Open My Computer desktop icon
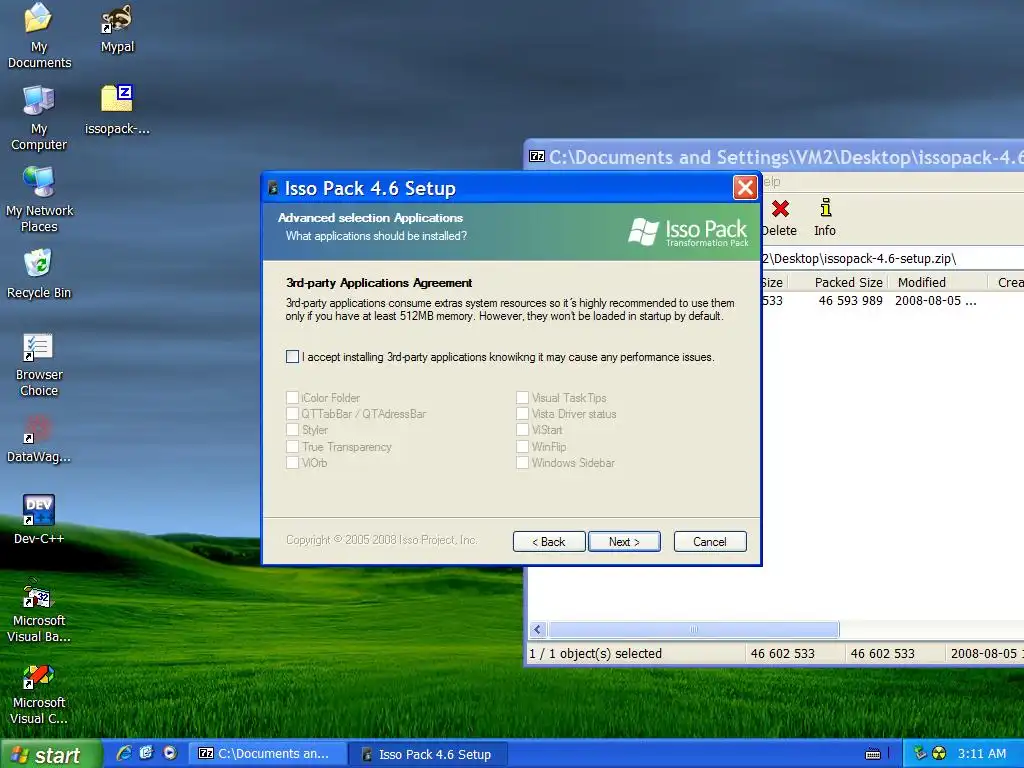1024x768 pixels. [39, 118]
